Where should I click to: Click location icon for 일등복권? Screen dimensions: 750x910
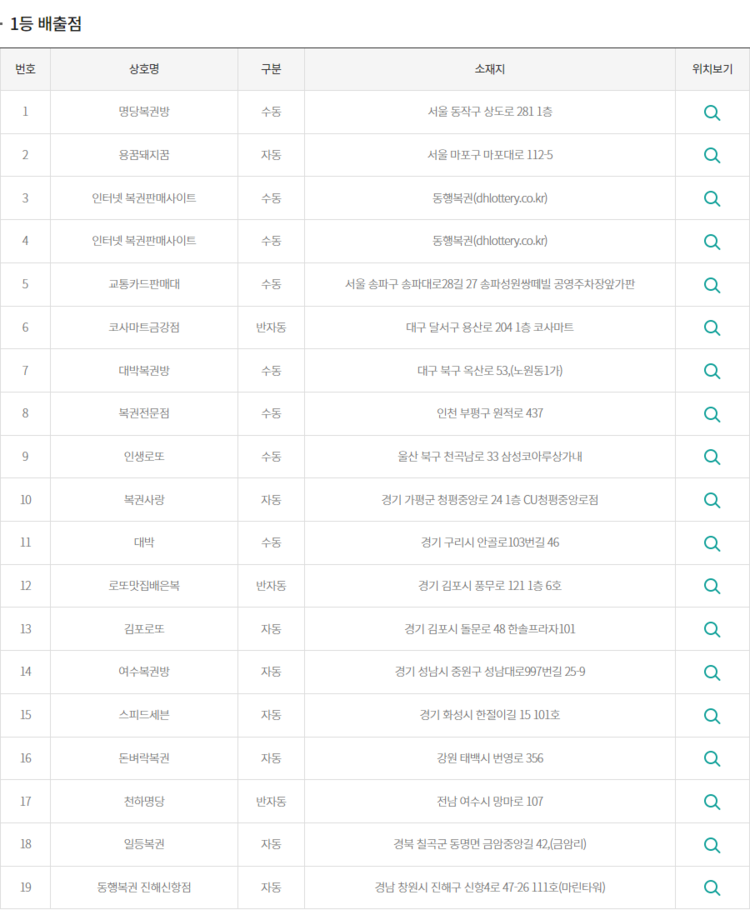click(712, 844)
